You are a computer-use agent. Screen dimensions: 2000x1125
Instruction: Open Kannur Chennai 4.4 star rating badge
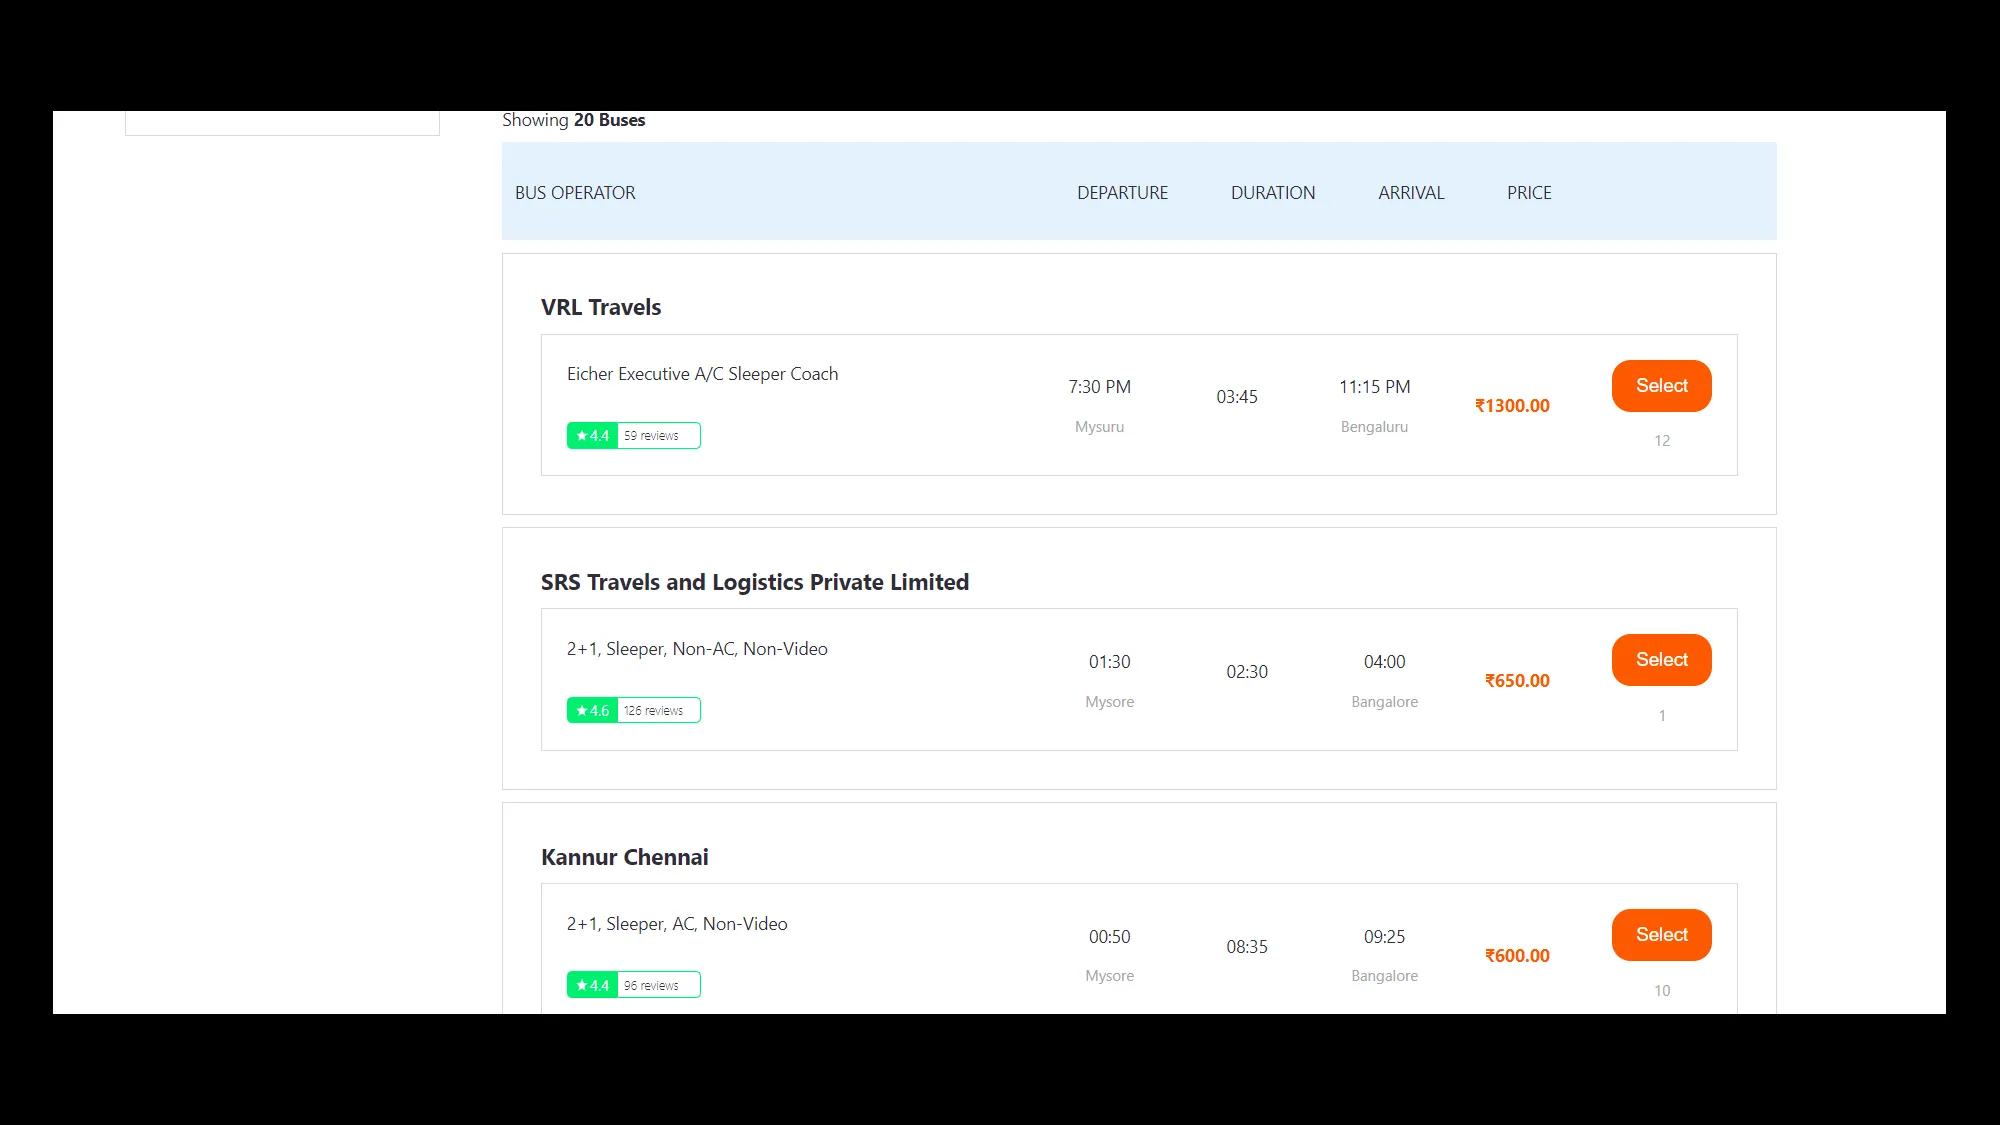[x=592, y=986]
